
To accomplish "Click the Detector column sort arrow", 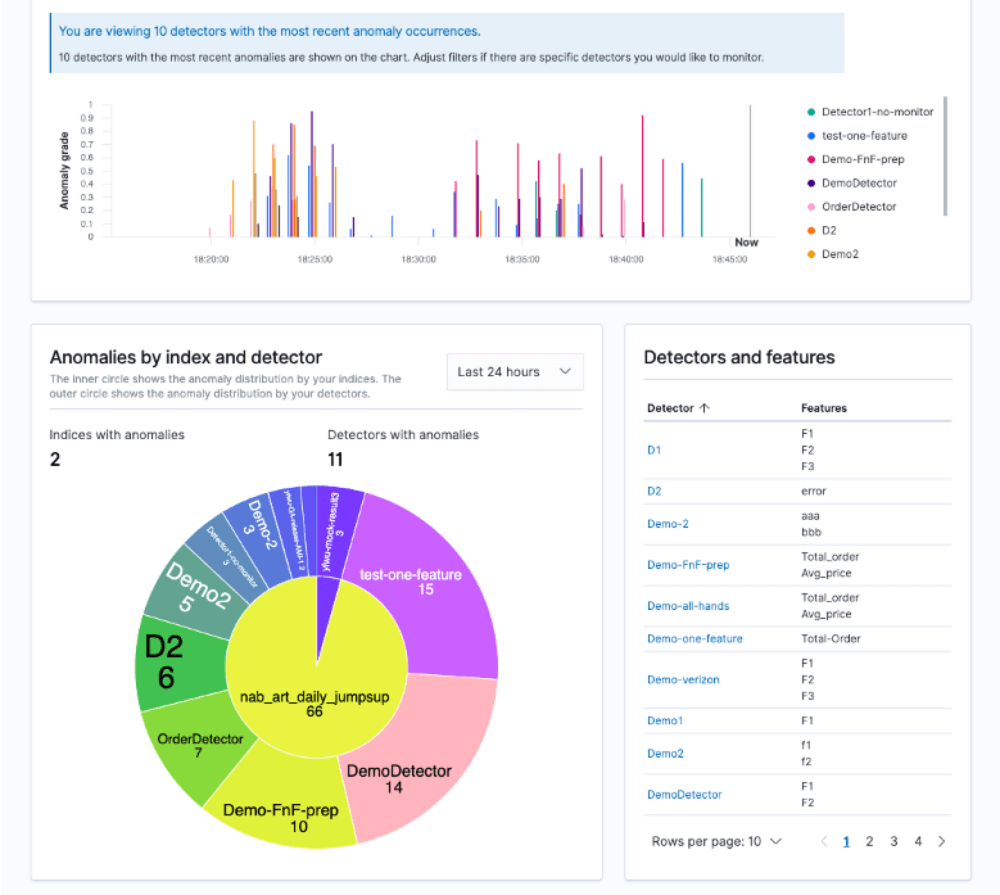I will pos(705,408).
